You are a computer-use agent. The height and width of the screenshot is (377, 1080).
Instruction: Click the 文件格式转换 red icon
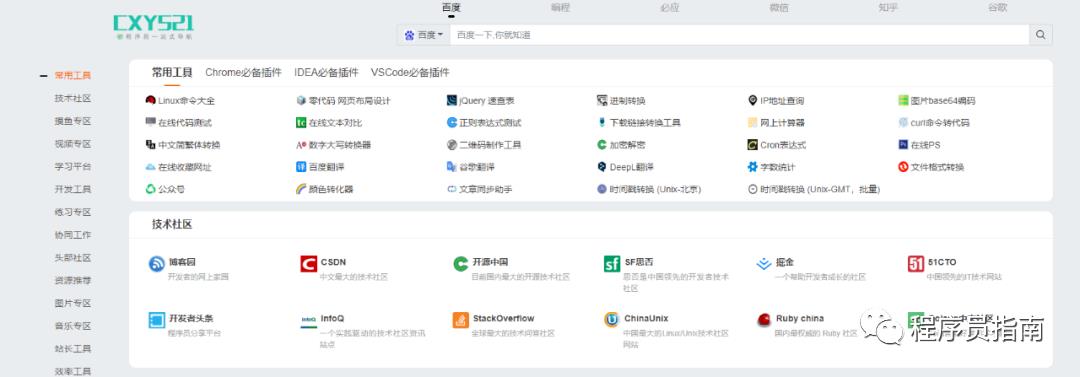[x=903, y=167]
